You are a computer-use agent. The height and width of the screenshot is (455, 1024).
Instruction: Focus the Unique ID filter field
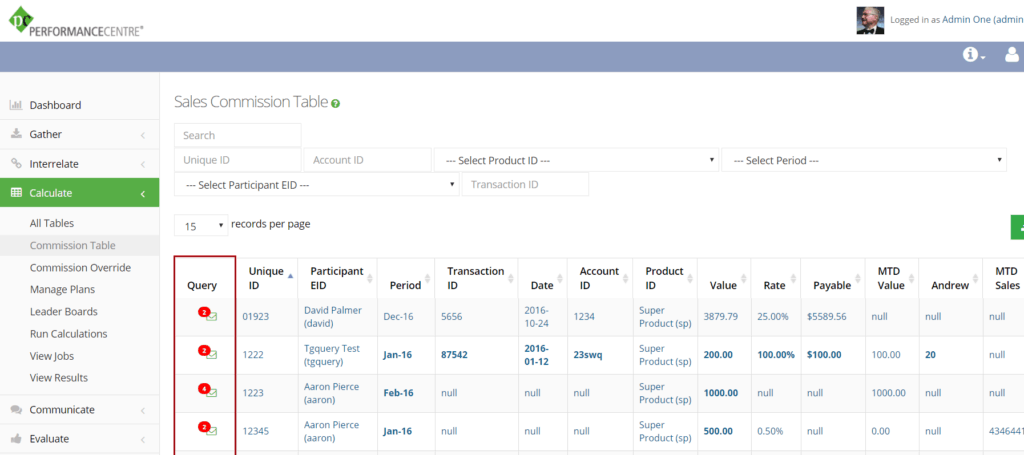tap(238, 160)
